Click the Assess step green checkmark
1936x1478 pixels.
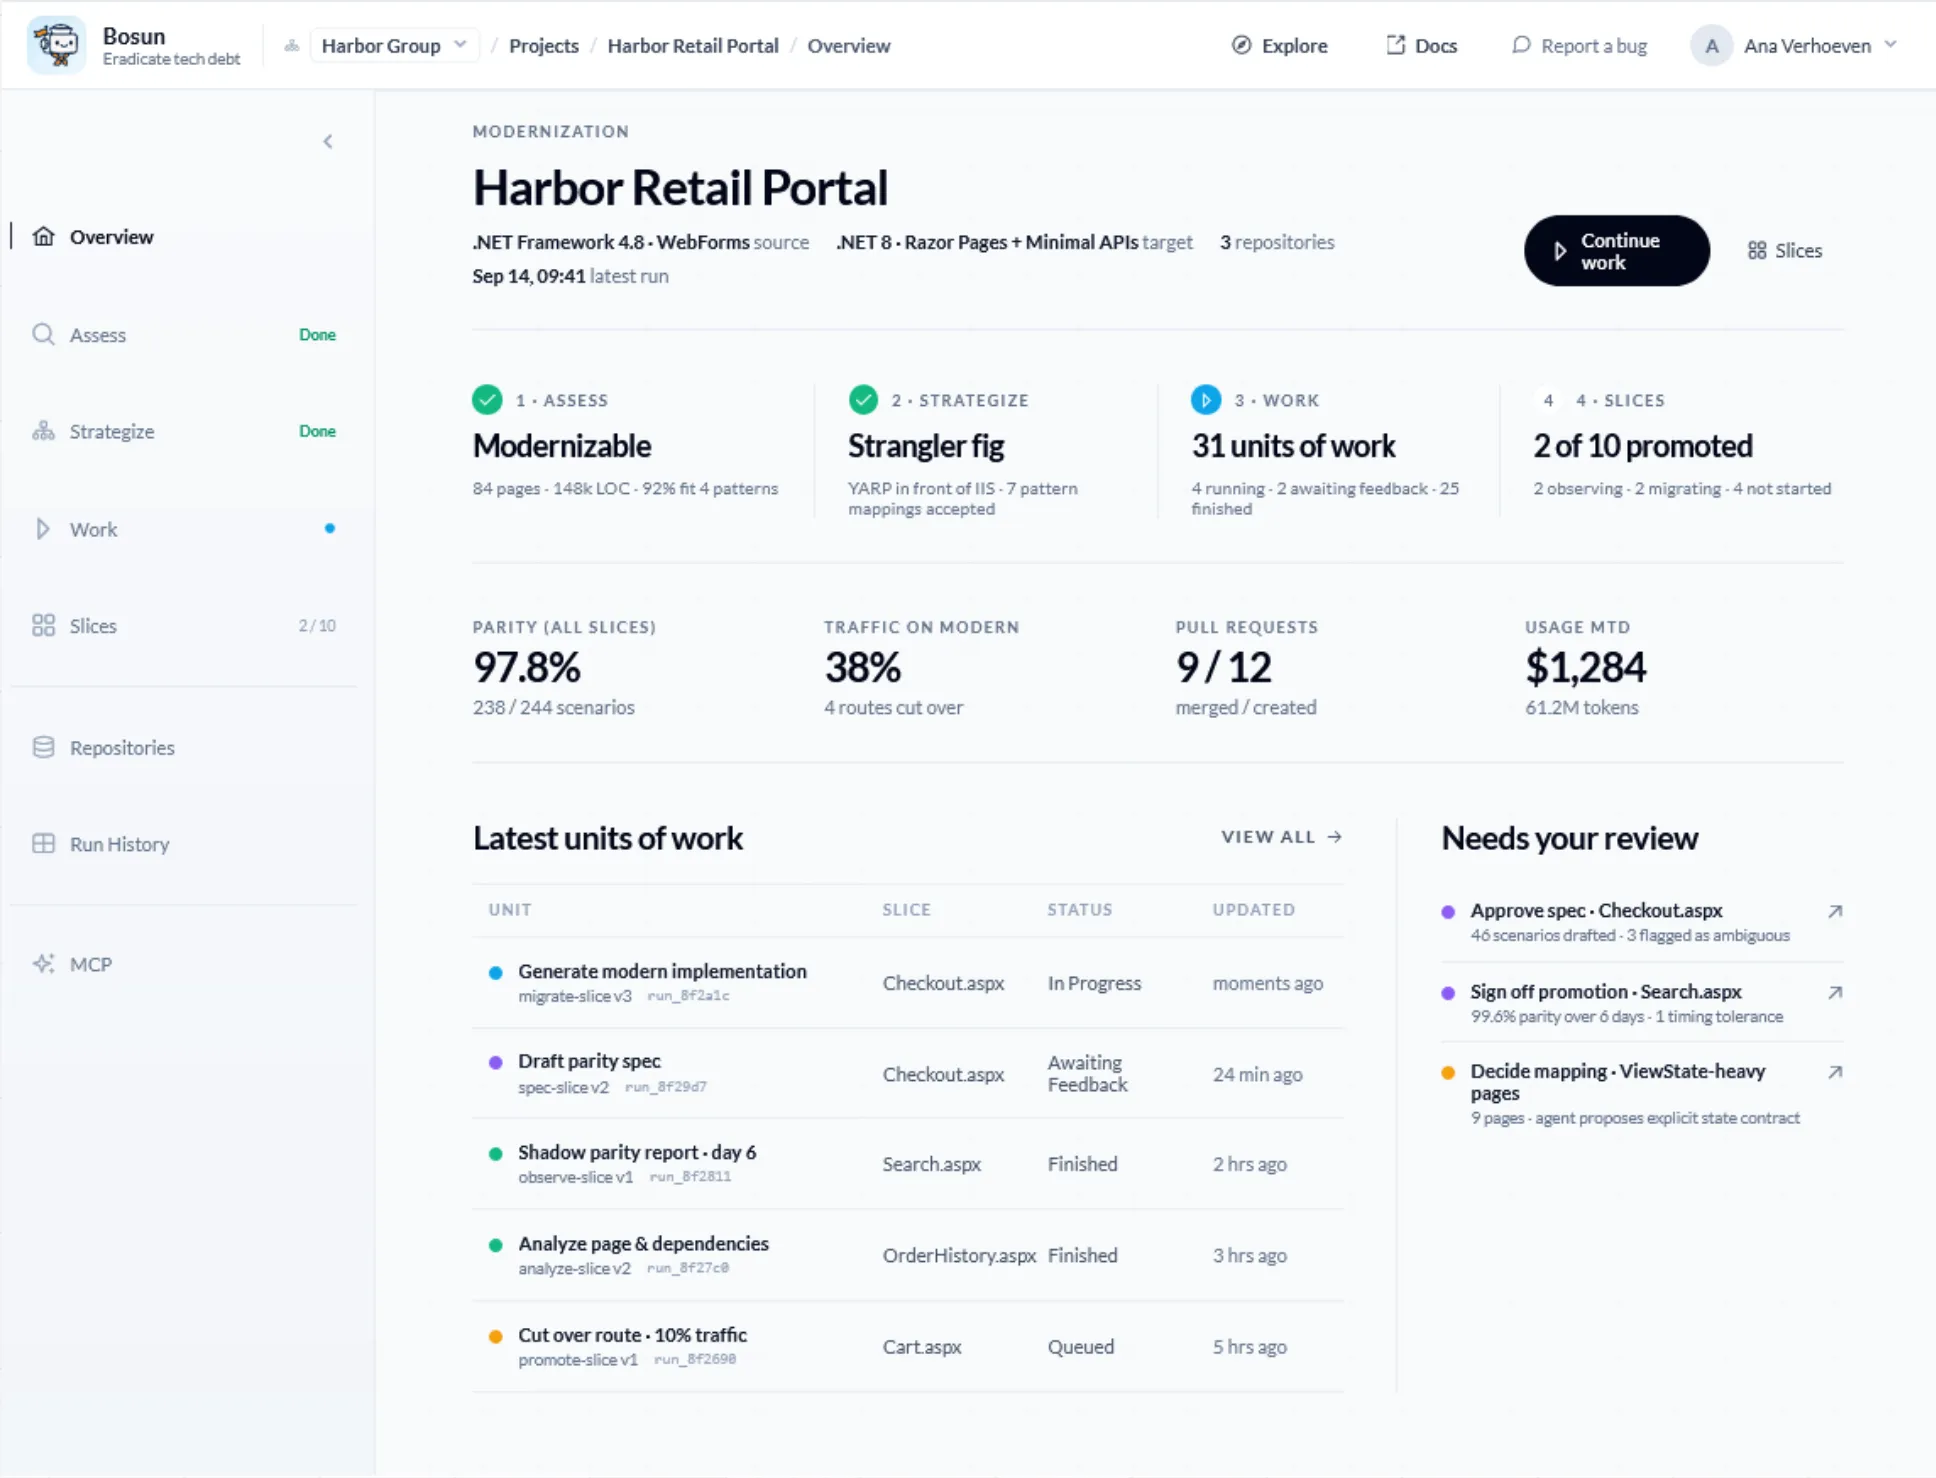click(487, 400)
